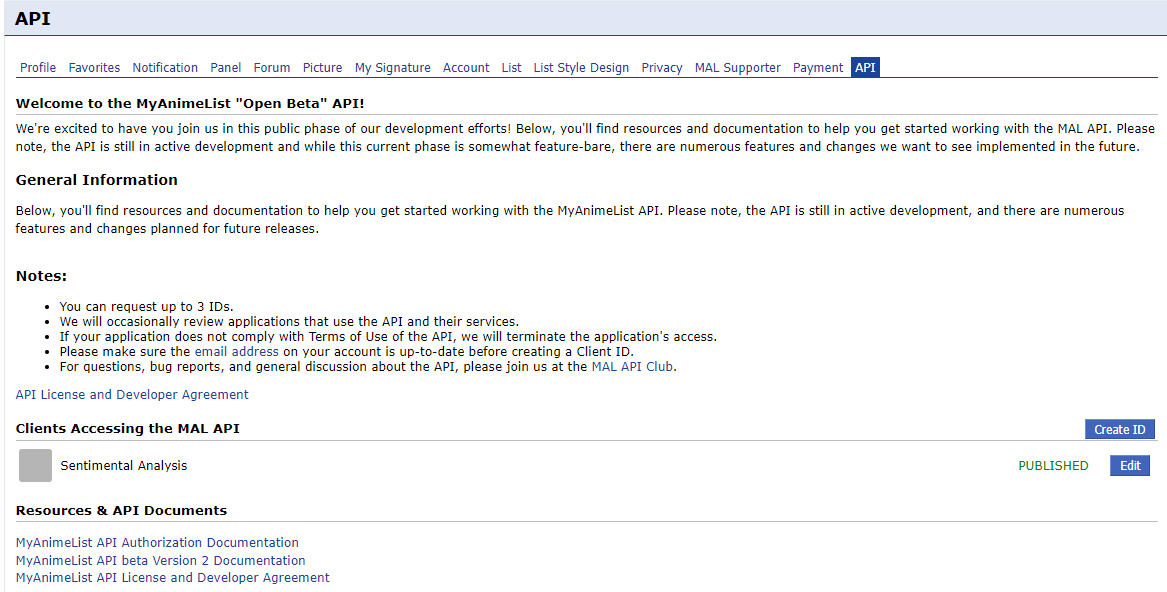Image resolution: width=1167 pixels, height=592 pixels.
Task: Open API License and Developer Agreement under Notes
Action: 132,395
